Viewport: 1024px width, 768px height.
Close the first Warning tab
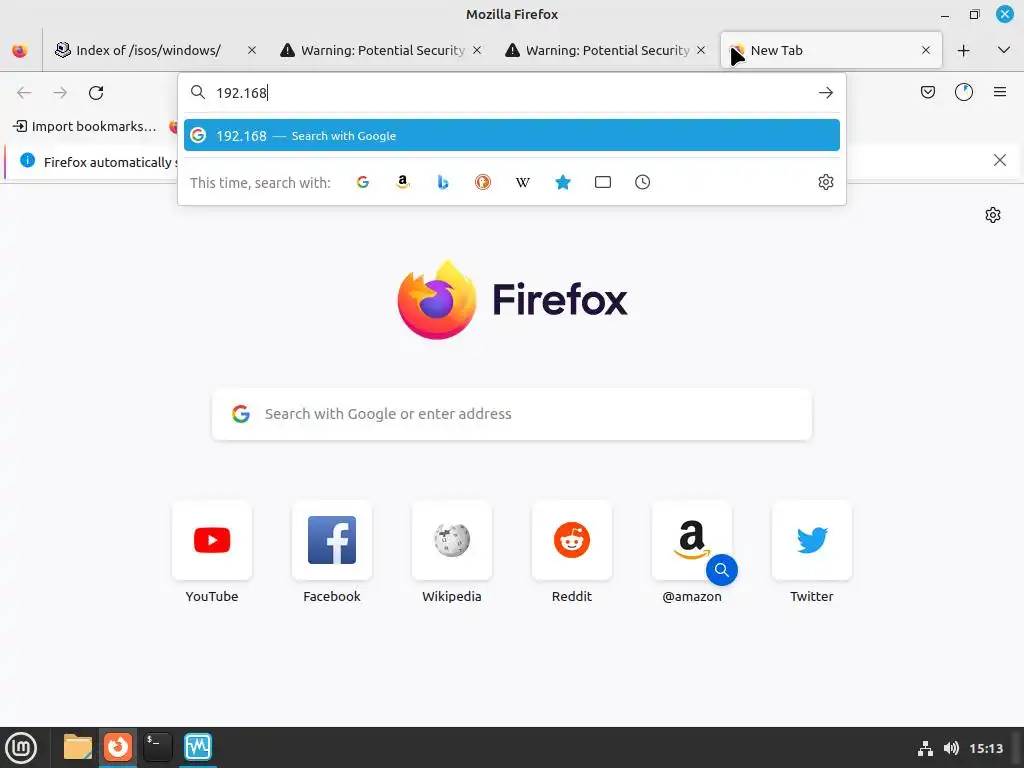[477, 50]
